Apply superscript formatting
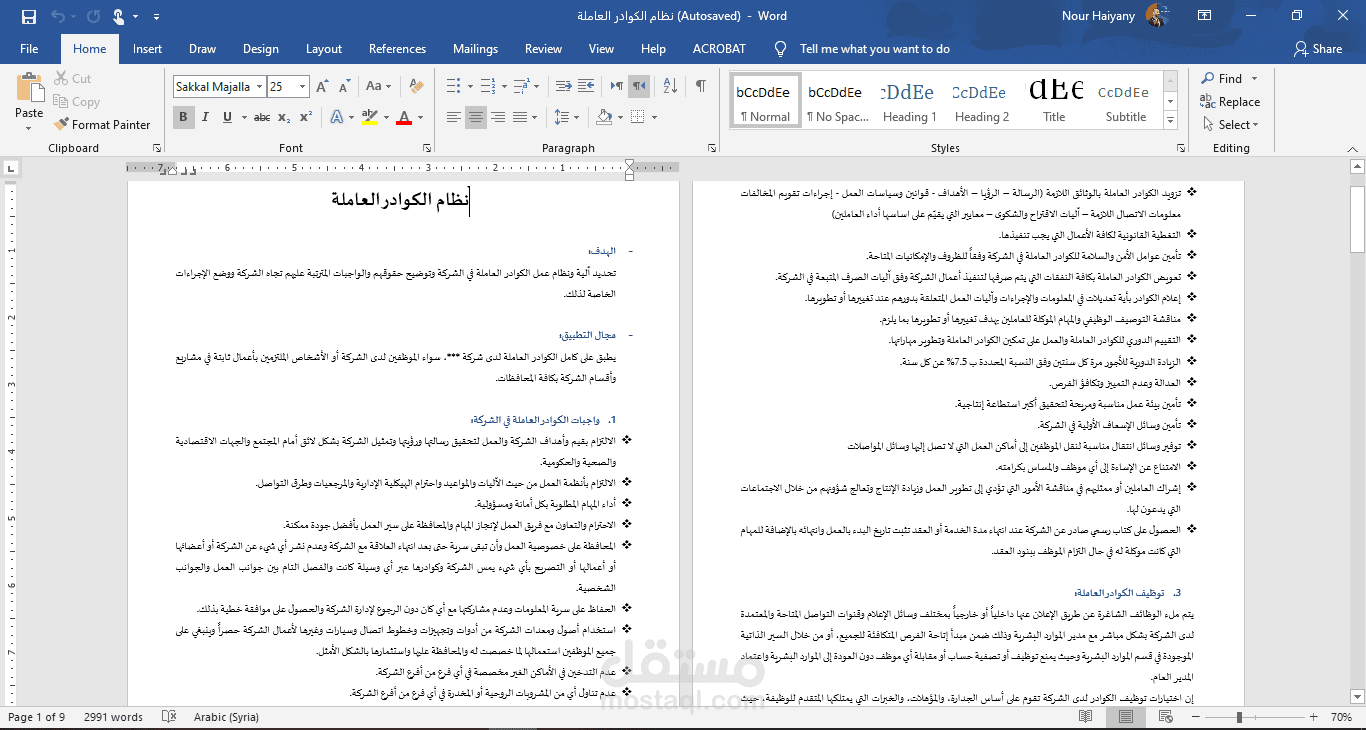Image resolution: width=1366 pixels, height=730 pixels. pos(306,117)
